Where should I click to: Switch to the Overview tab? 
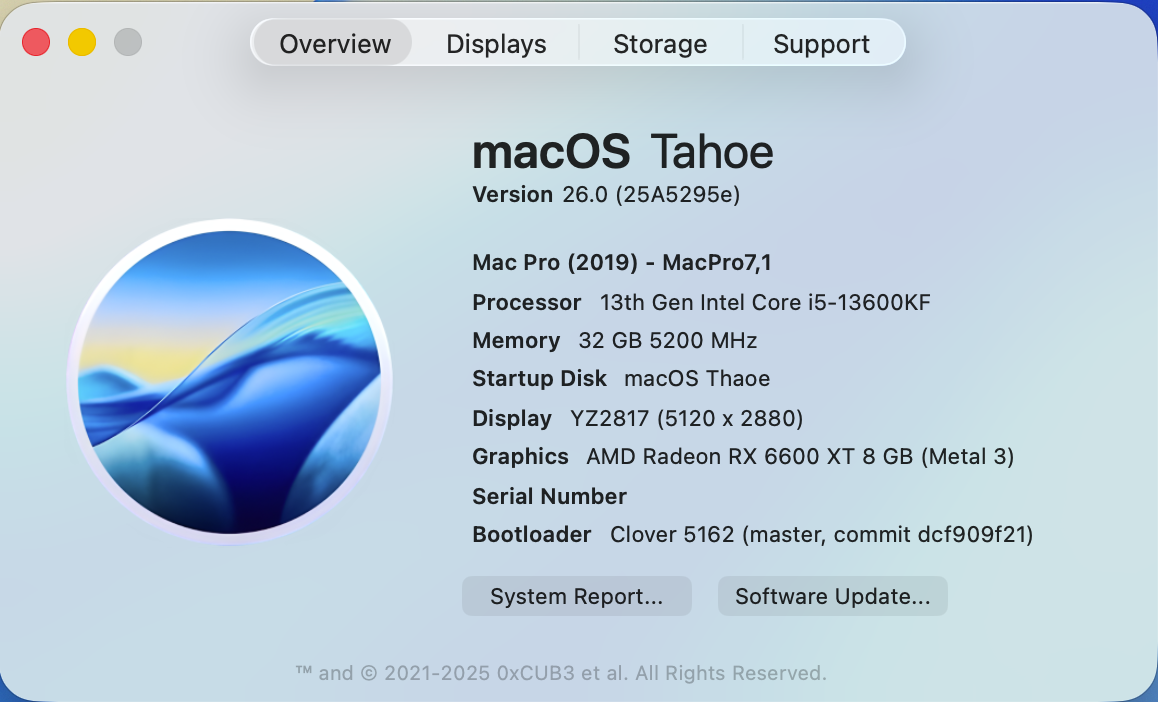pyautogui.click(x=335, y=44)
